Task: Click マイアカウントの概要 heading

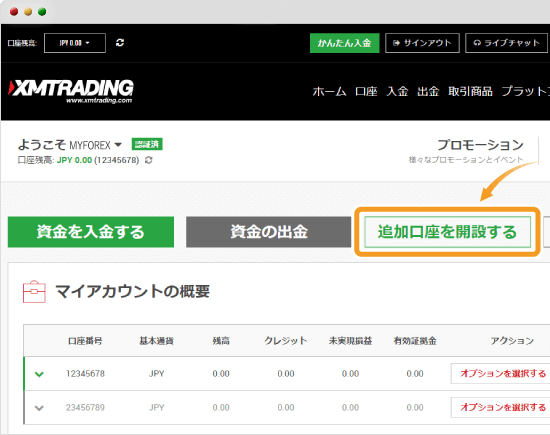Action: coord(133,291)
